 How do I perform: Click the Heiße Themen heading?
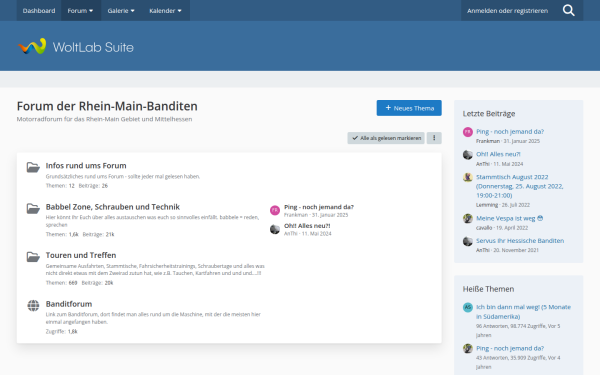(x=488, y=289)
